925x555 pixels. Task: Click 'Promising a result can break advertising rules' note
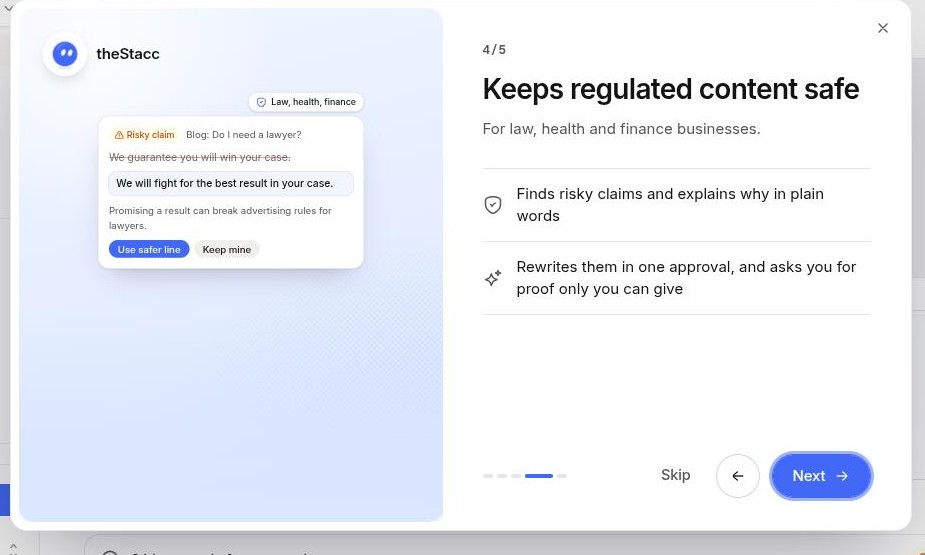click(x=220, y=218)
